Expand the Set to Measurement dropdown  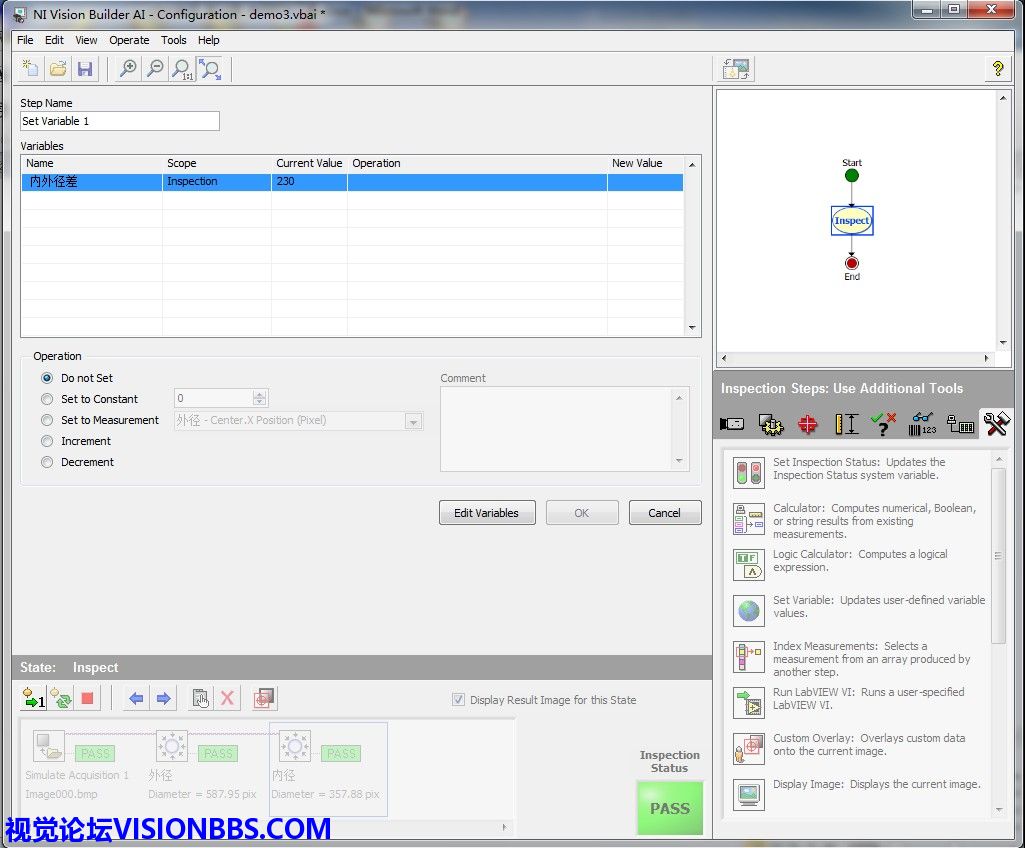pos(413,421)
